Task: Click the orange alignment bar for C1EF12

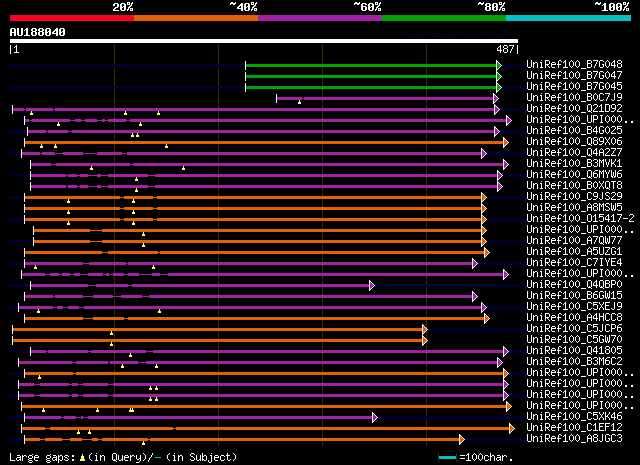Action: click(x=266, y=429)
